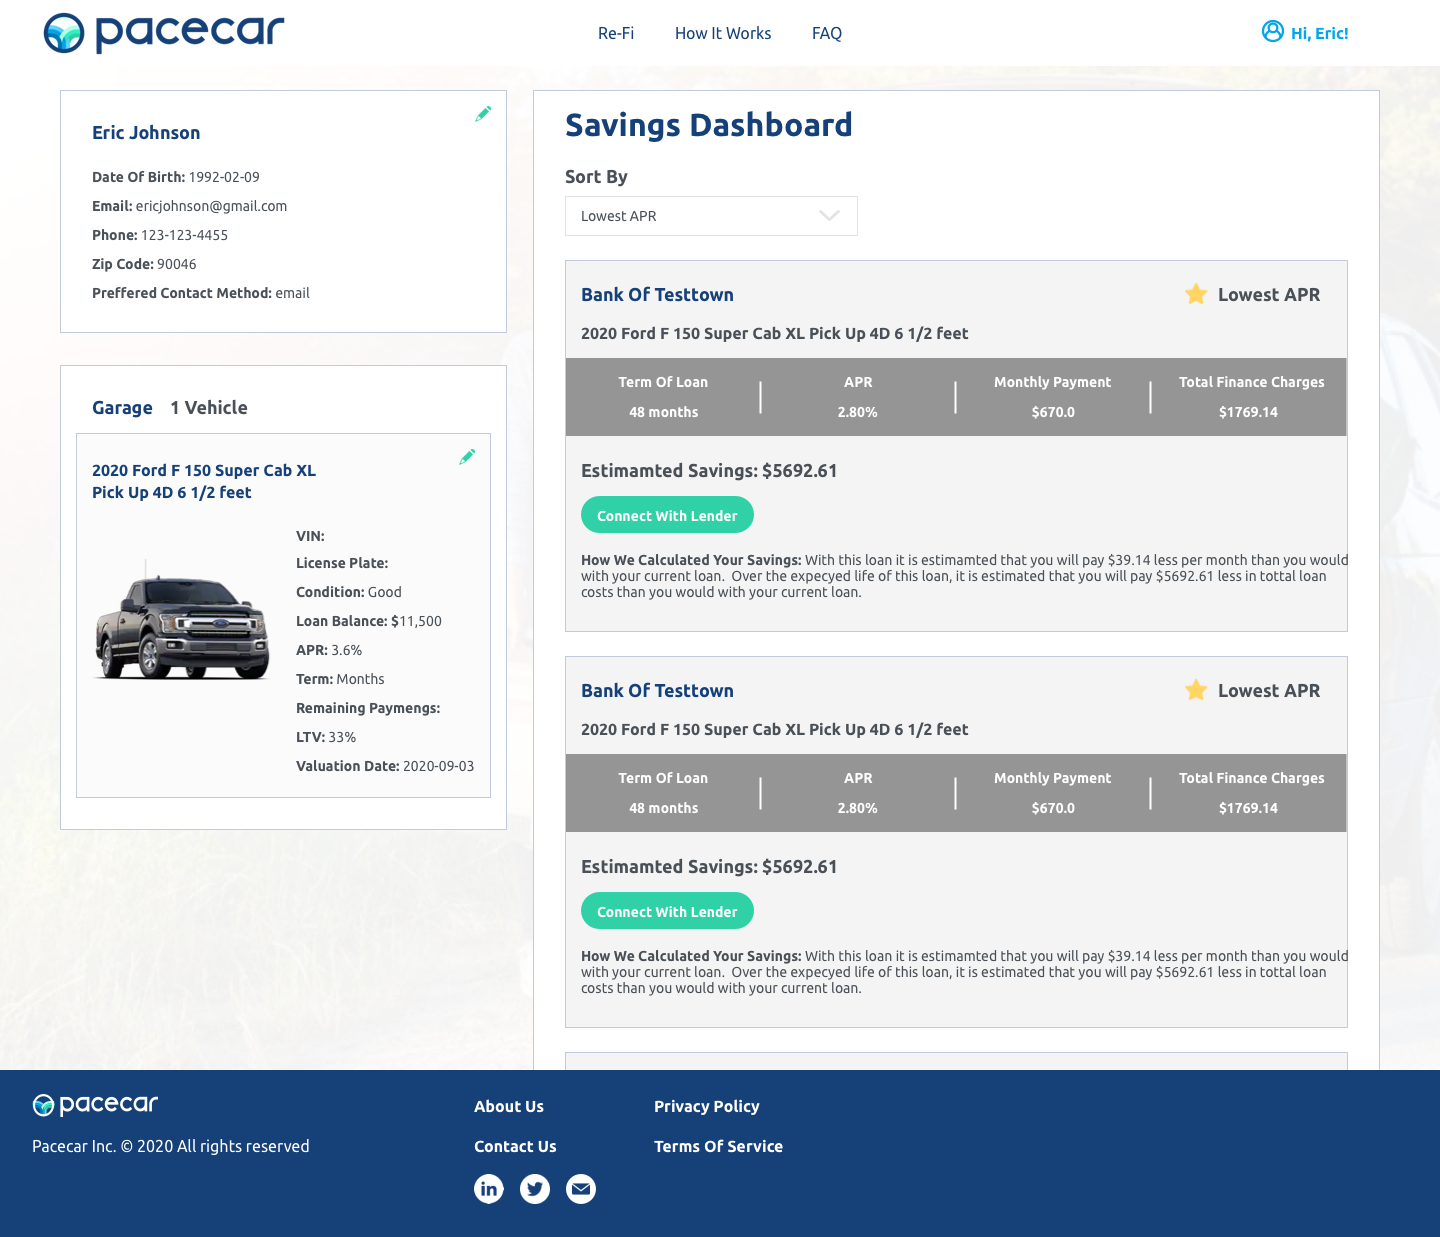Image resolution: width=1440 pixels, height=1237 pixels.
Task: Click the Valuation Date 2020-09-03 entry
Action: (x=385, y=766)
